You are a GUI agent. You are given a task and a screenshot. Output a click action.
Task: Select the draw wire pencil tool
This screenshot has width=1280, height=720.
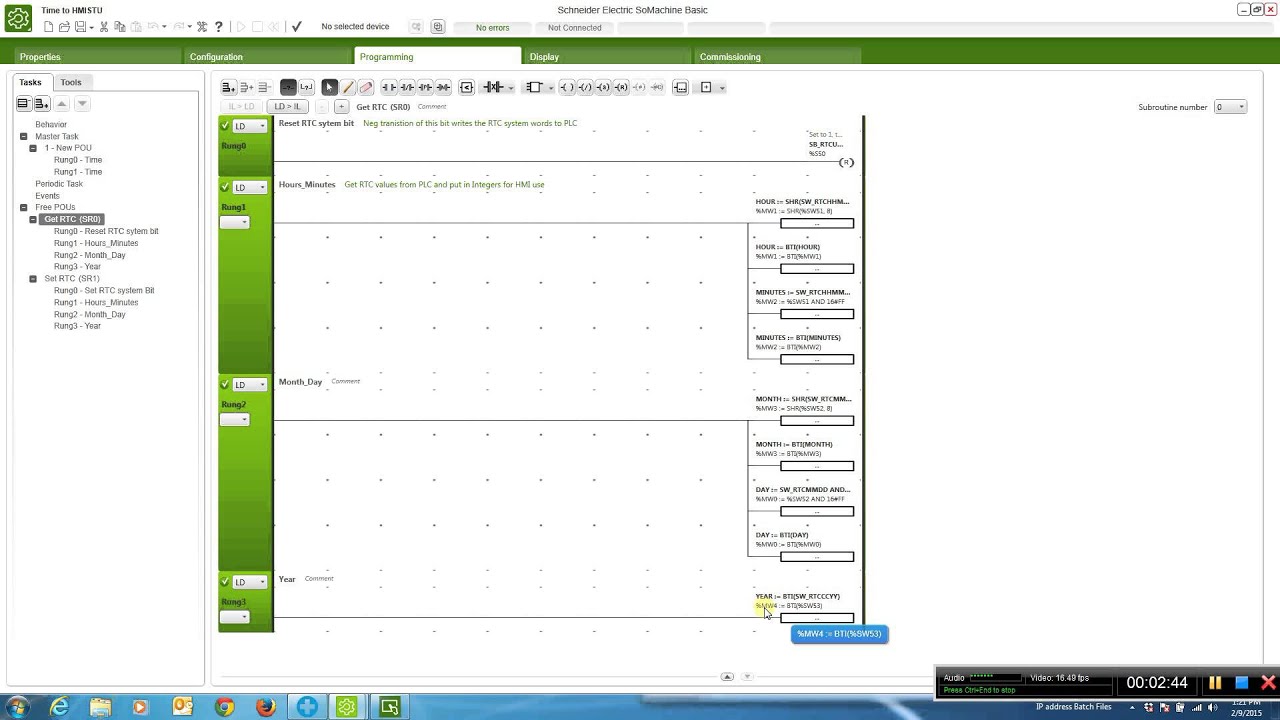pyautogui.click(x=347, y=87)
